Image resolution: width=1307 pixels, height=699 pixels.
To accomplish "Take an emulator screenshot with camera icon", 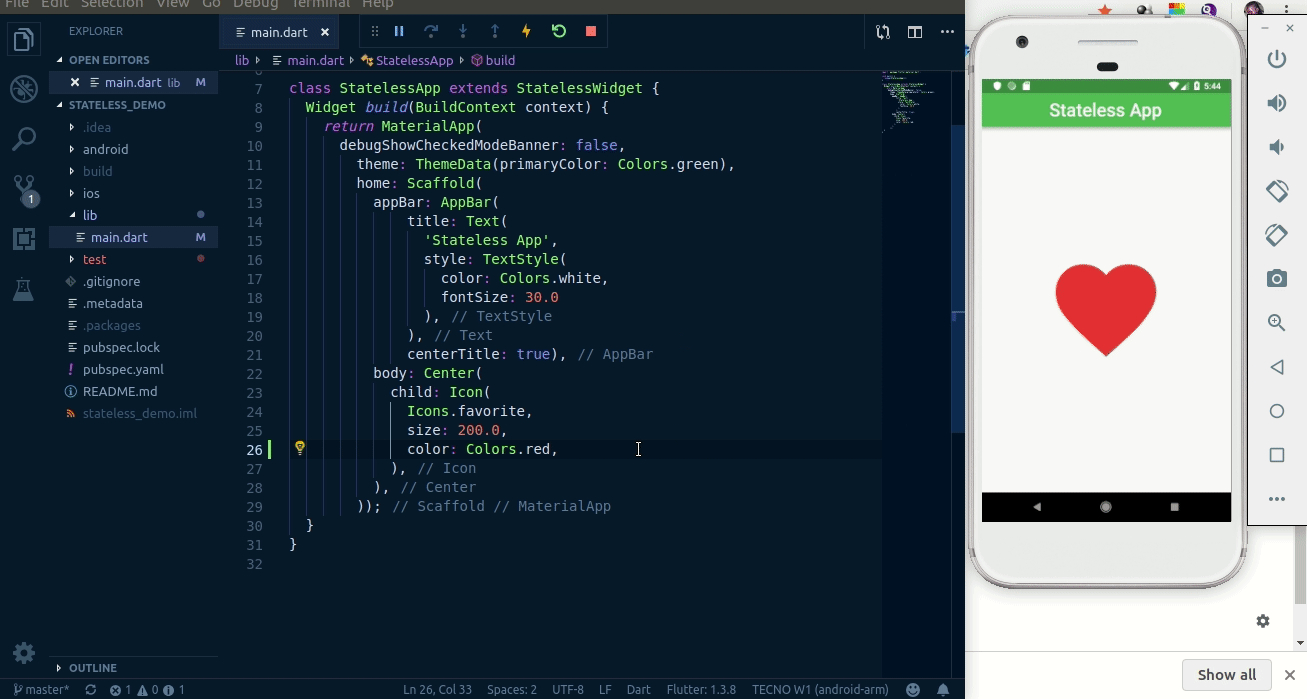I will click(x=1277, y=279).
